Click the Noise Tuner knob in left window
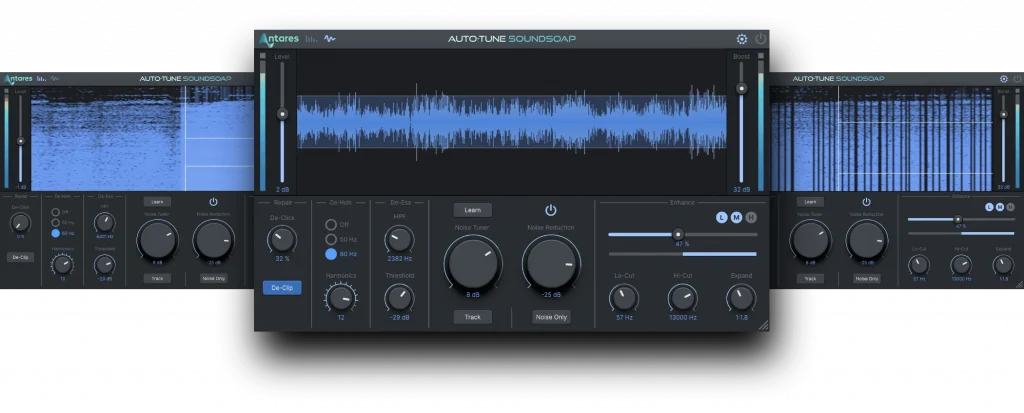 [x=157, y=240]
